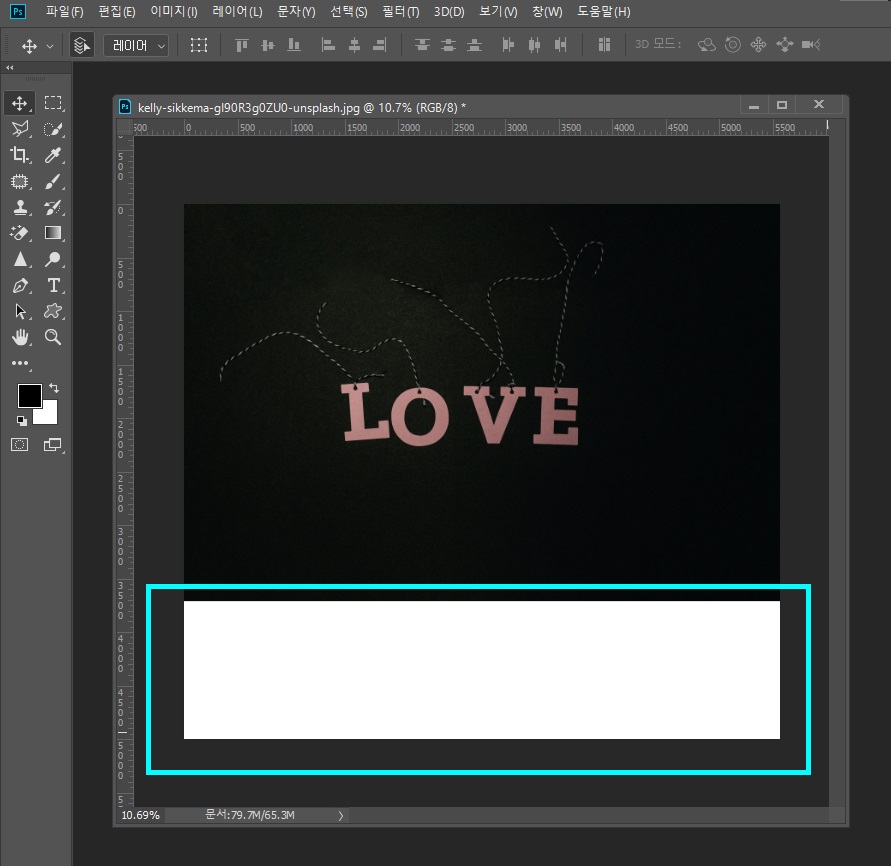Toggle Quick Mask mode
This screenshot has height=866, width=891.
[x=20, y=445]
